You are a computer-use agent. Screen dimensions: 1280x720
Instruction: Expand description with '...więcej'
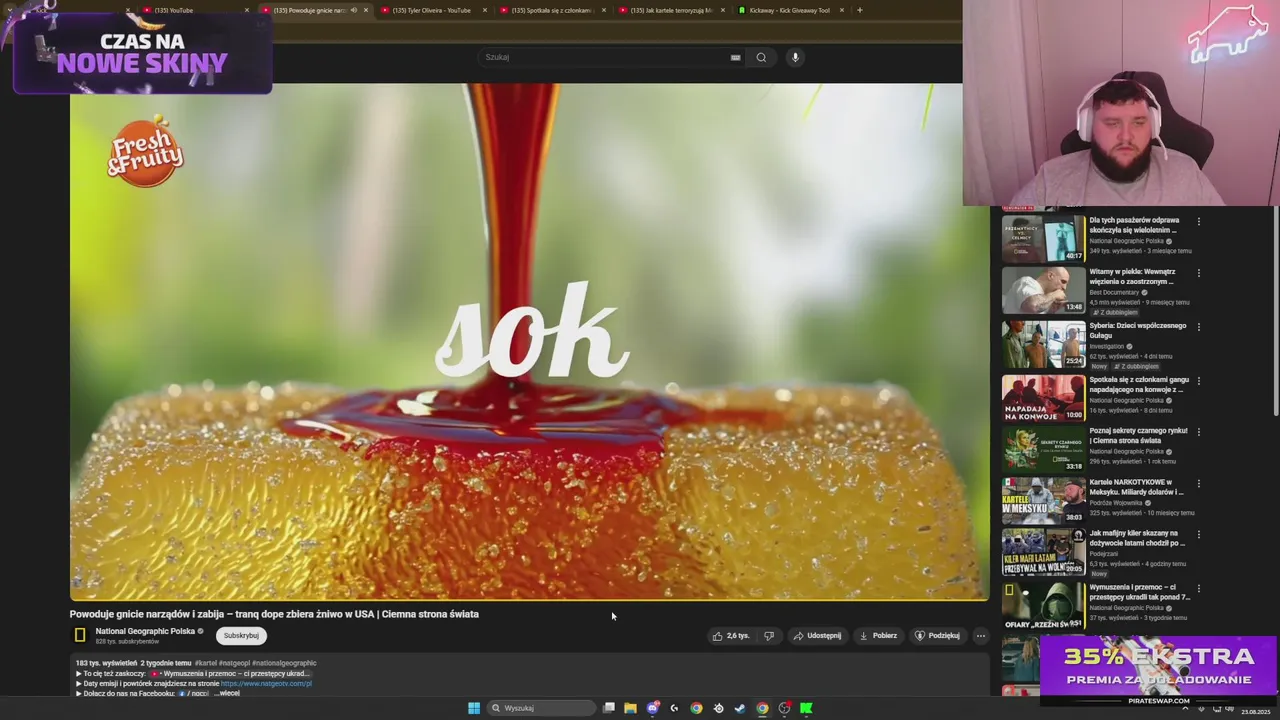click(x=228, y=693)
